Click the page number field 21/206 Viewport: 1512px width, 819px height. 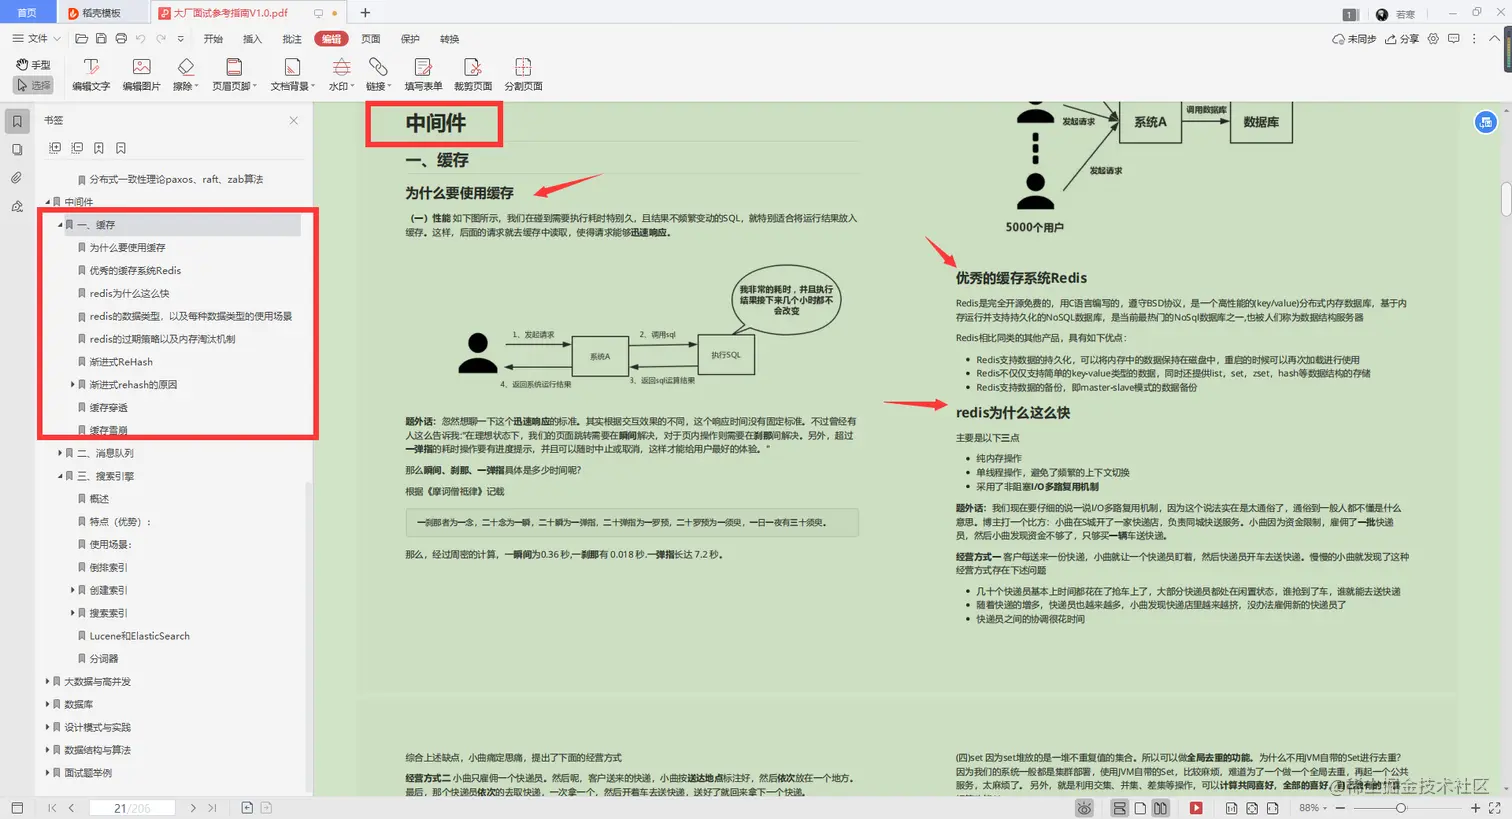pyautogui.click(x=132, y=808)
